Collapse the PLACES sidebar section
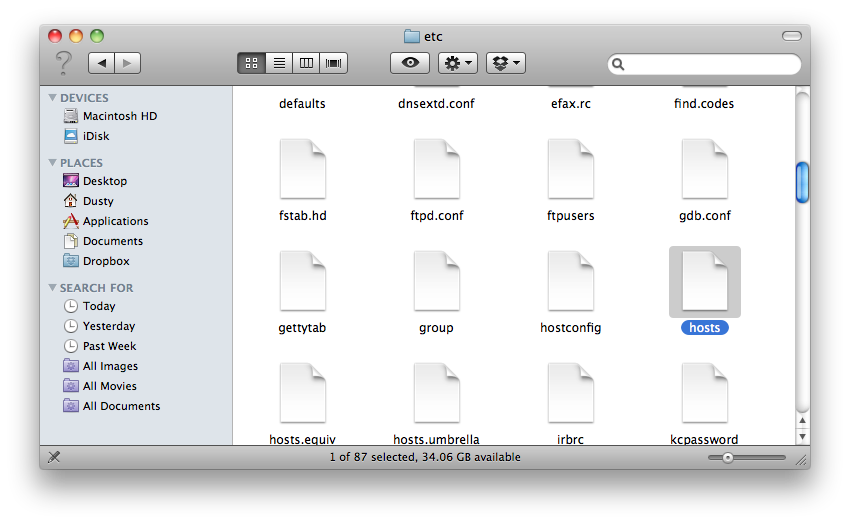This screenshot has width=850, height=524. [53, 163]
